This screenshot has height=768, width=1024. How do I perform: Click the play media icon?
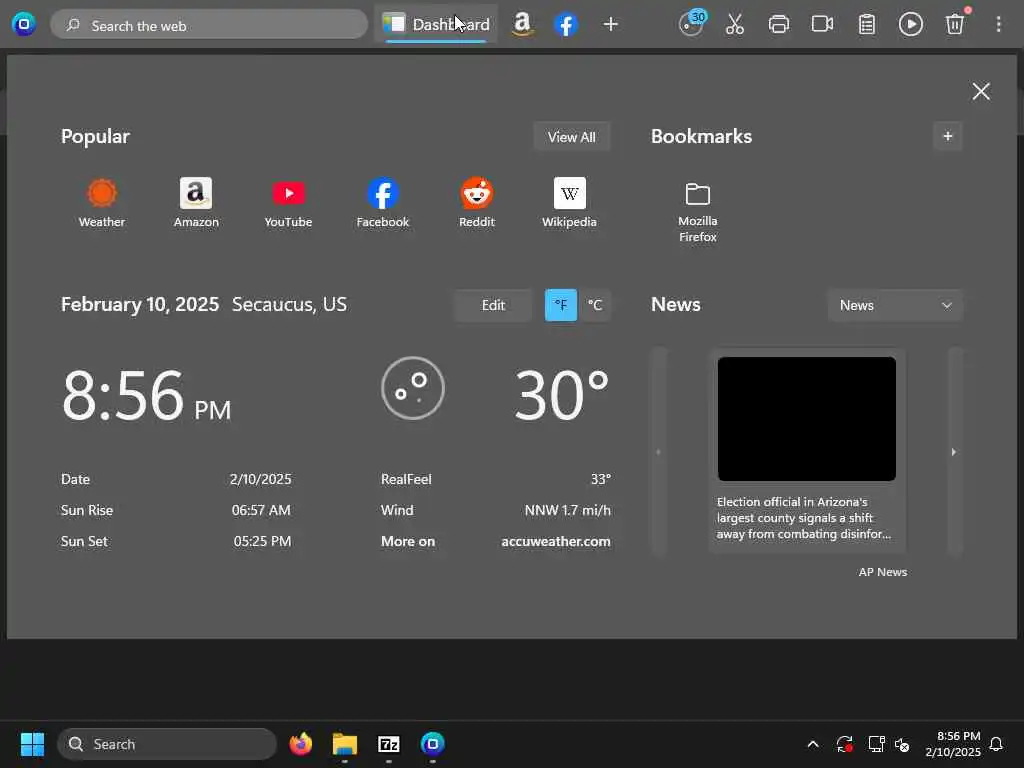(x=910, y=25)
